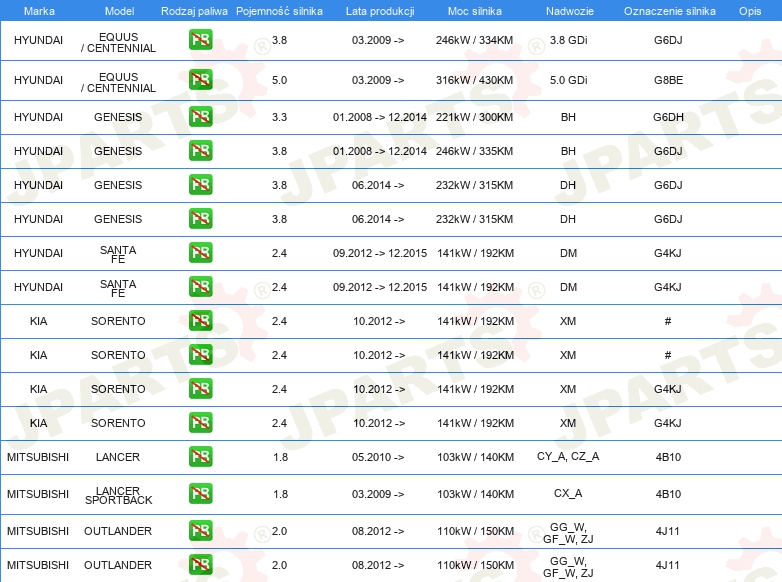Click the Mitsubishi Lancer 4B10 CY_A fuel icon
This screenshot has height=582, width=782.
point(200,457)
